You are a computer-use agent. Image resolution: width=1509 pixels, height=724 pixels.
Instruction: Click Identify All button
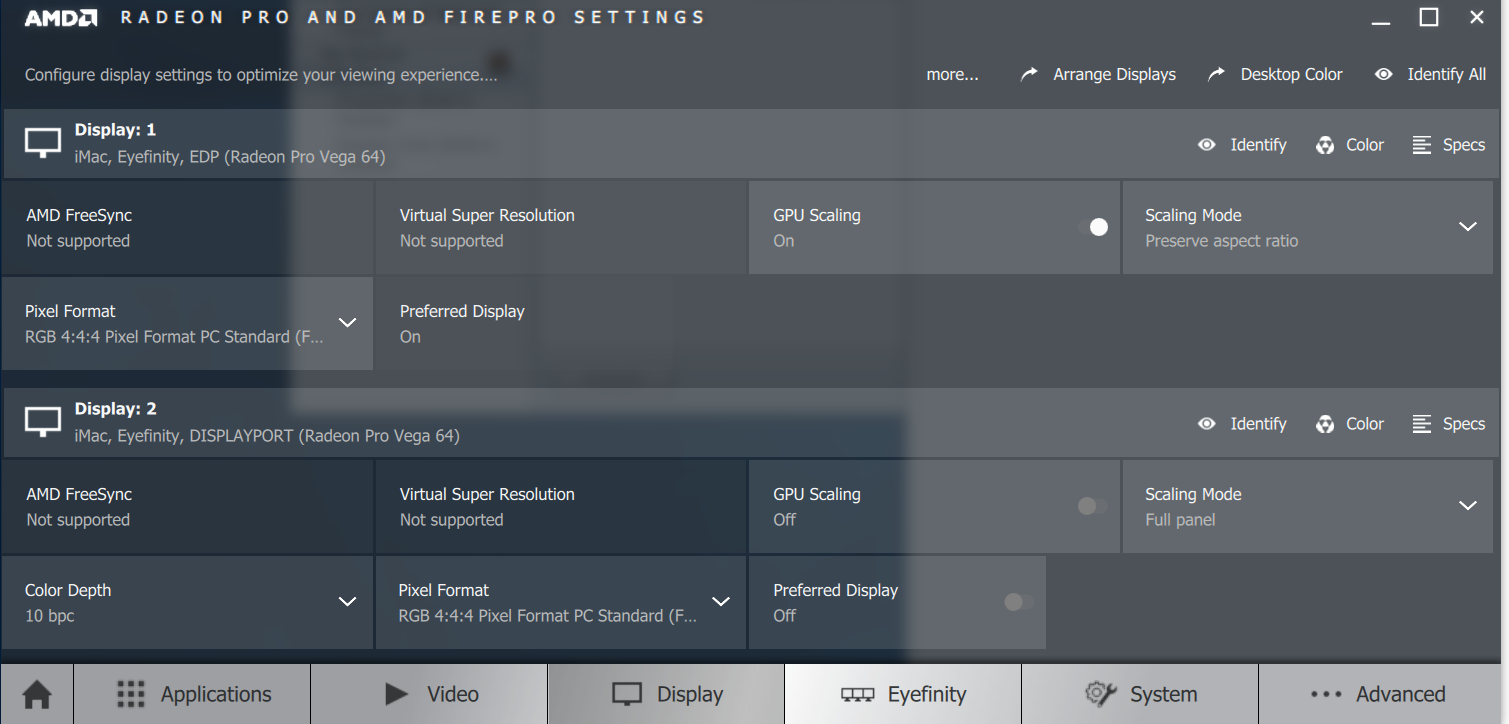click(x=1430, y=75)
